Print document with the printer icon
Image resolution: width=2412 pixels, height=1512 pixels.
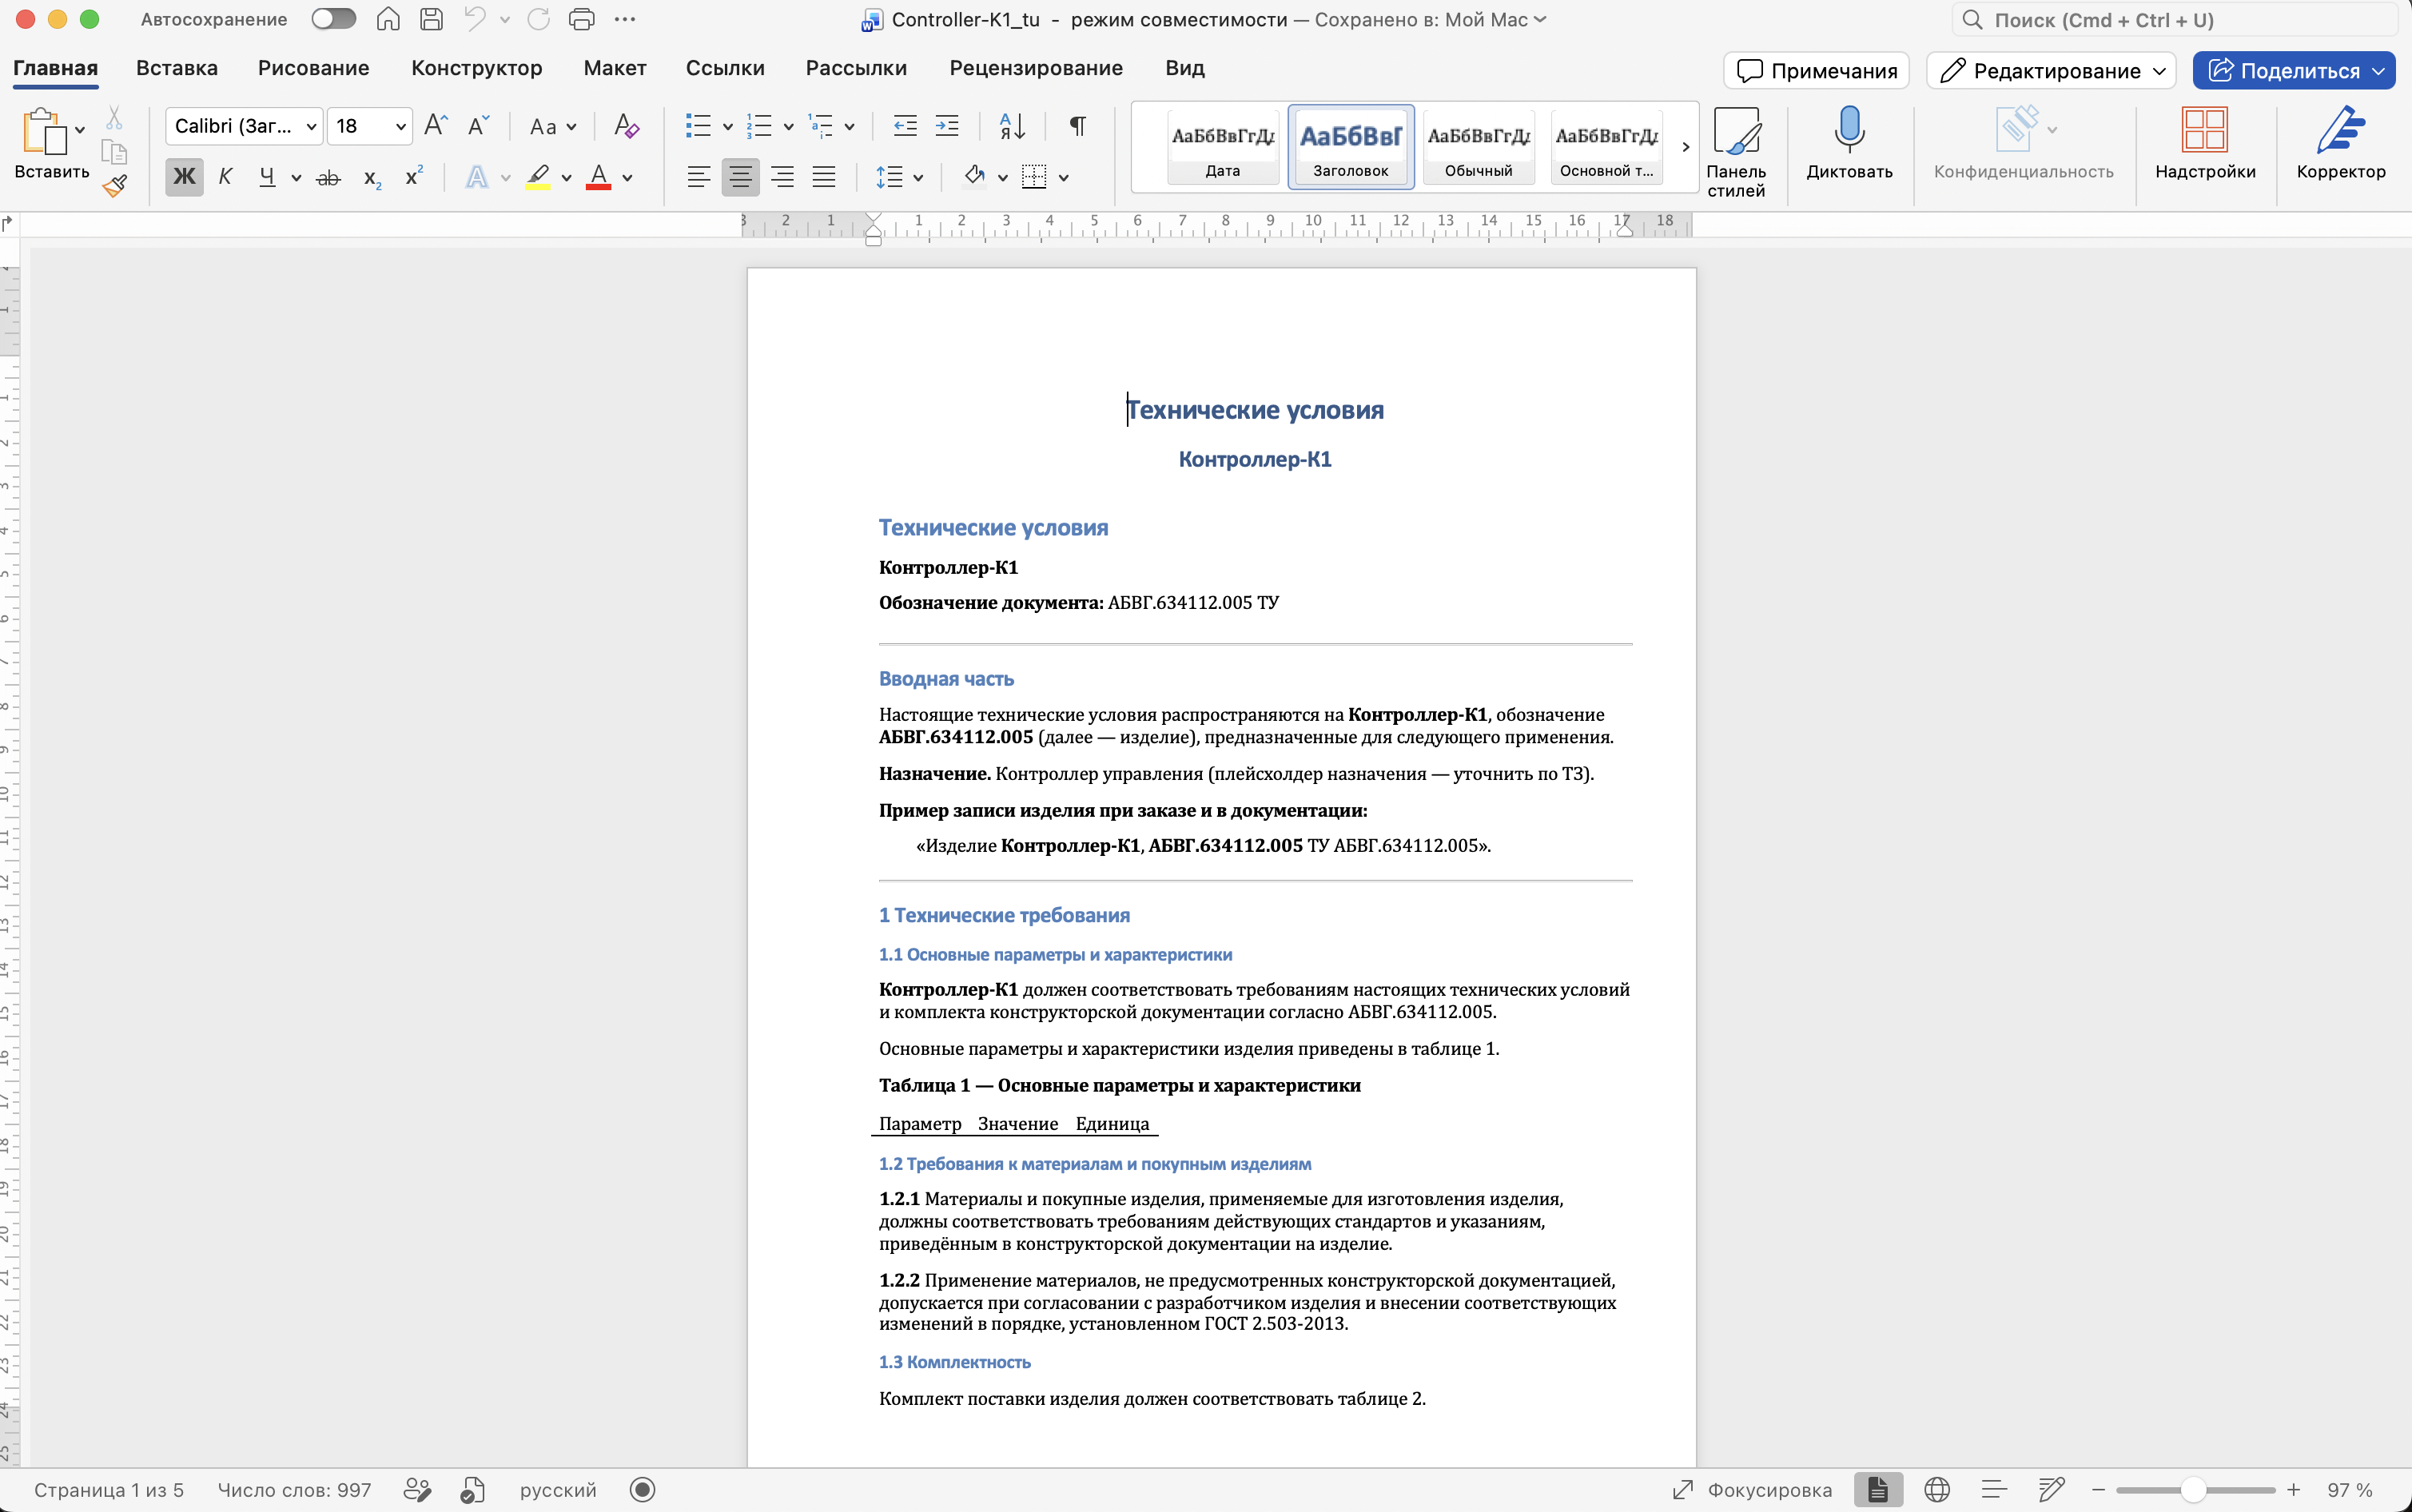[581, 19]
